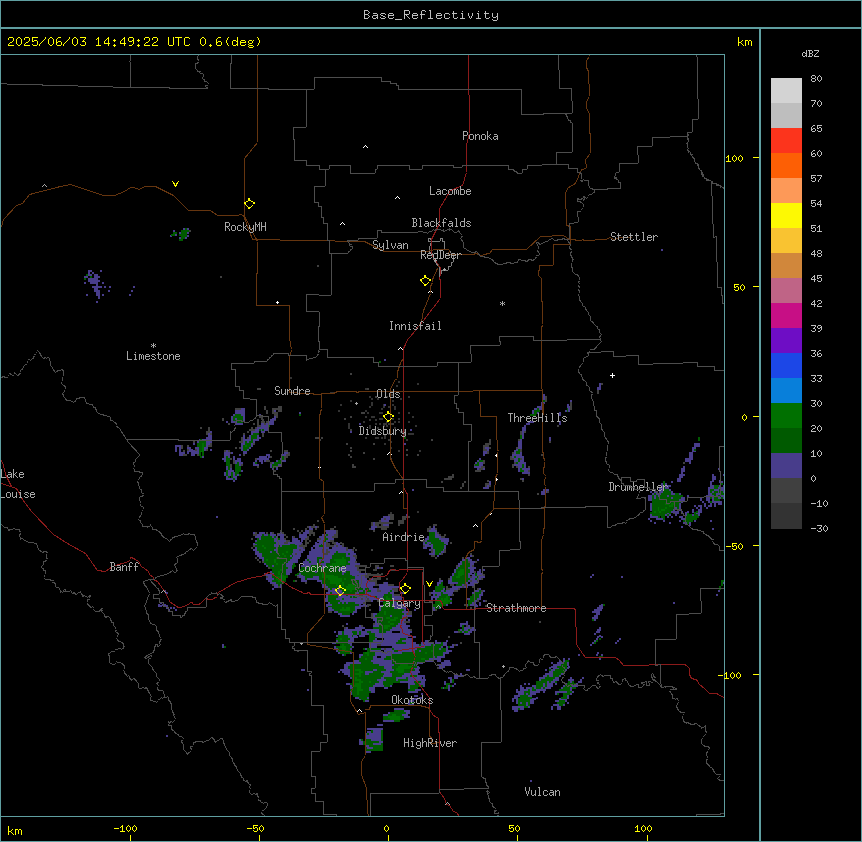Click the Lake Louise label
This screenshot has width=862, height=842.
coord(18,484)
